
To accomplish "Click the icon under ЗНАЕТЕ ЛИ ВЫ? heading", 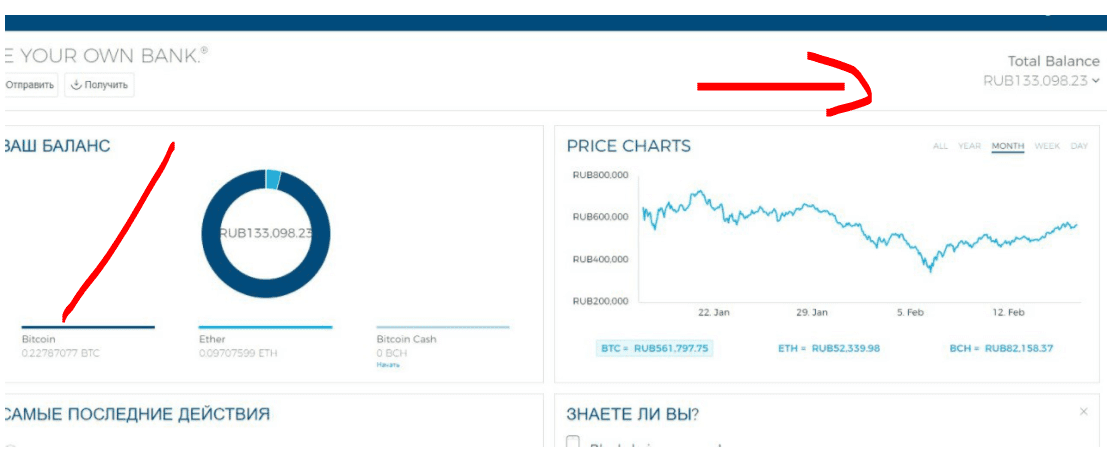I will point(573,443).
